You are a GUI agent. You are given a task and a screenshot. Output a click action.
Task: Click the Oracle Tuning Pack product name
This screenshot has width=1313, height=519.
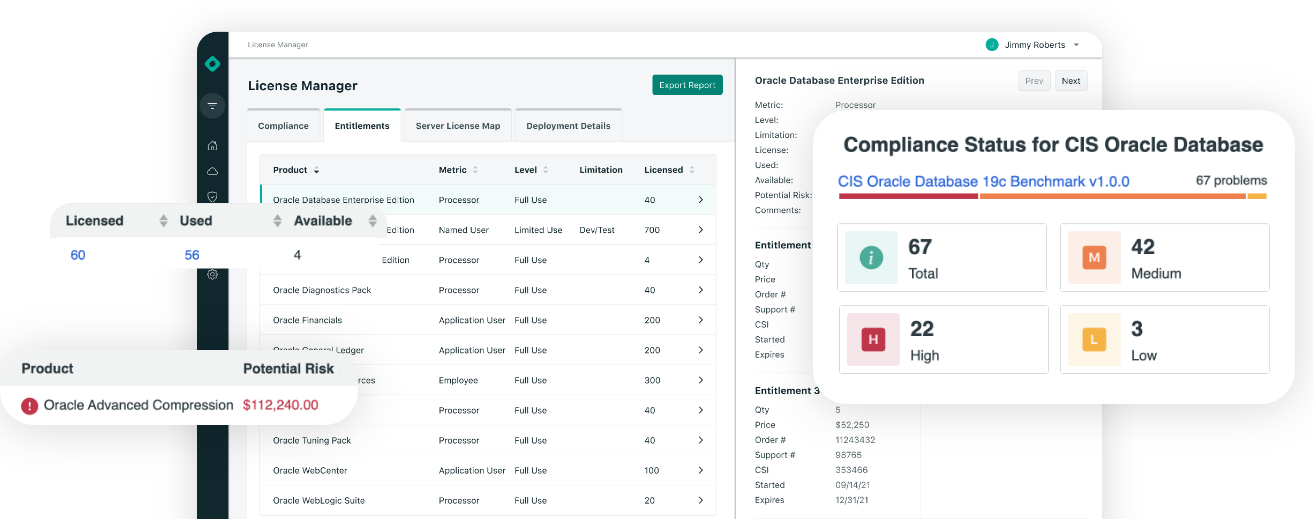(x=312, y=440)
